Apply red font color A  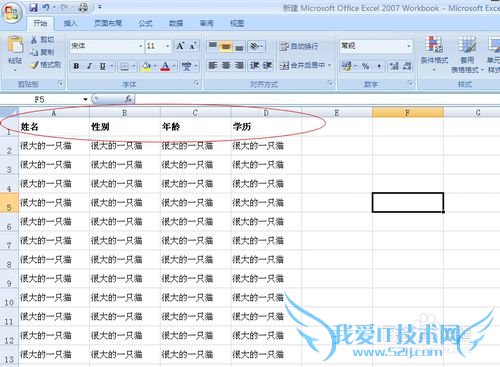165,66
